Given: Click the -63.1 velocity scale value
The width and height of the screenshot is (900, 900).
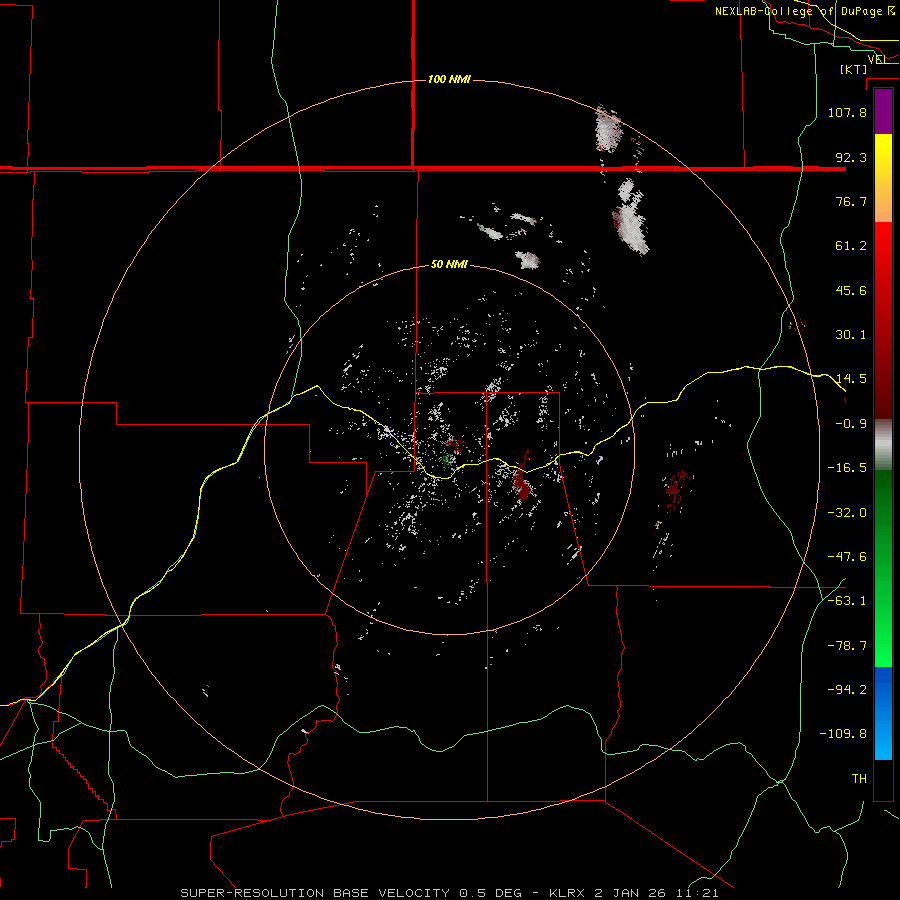Looking at the screenshot, I should click(x=847, y=601).
